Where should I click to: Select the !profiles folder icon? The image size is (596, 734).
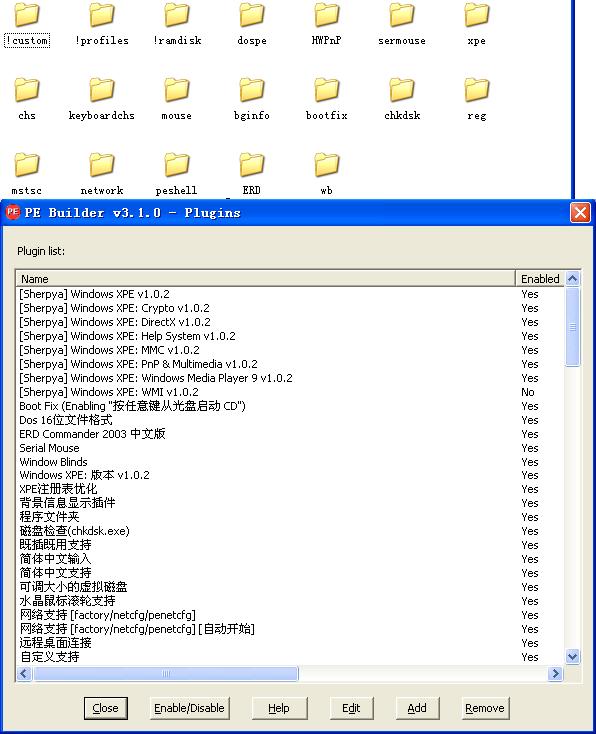pos(102,15)
